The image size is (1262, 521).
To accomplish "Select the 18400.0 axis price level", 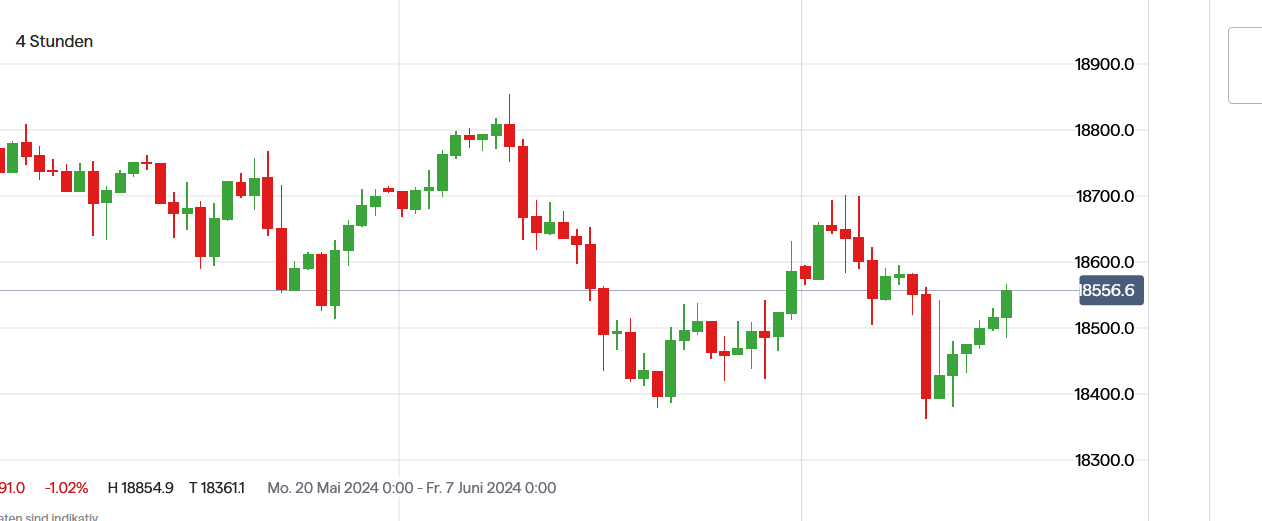I will coord(1104,395).
